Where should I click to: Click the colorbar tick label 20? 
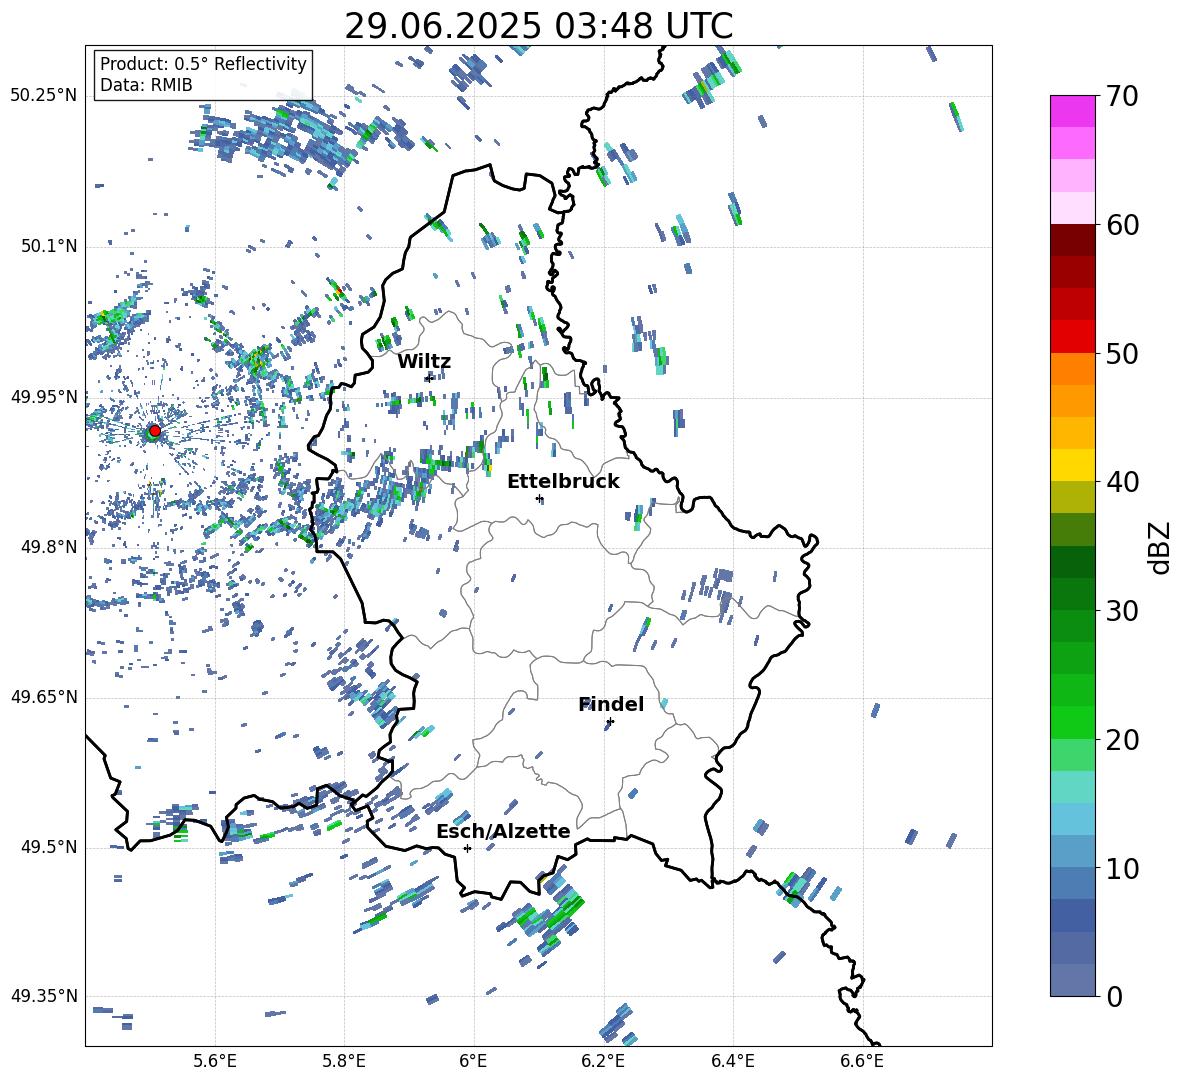pyautogui.click(x=1122, y=739)
